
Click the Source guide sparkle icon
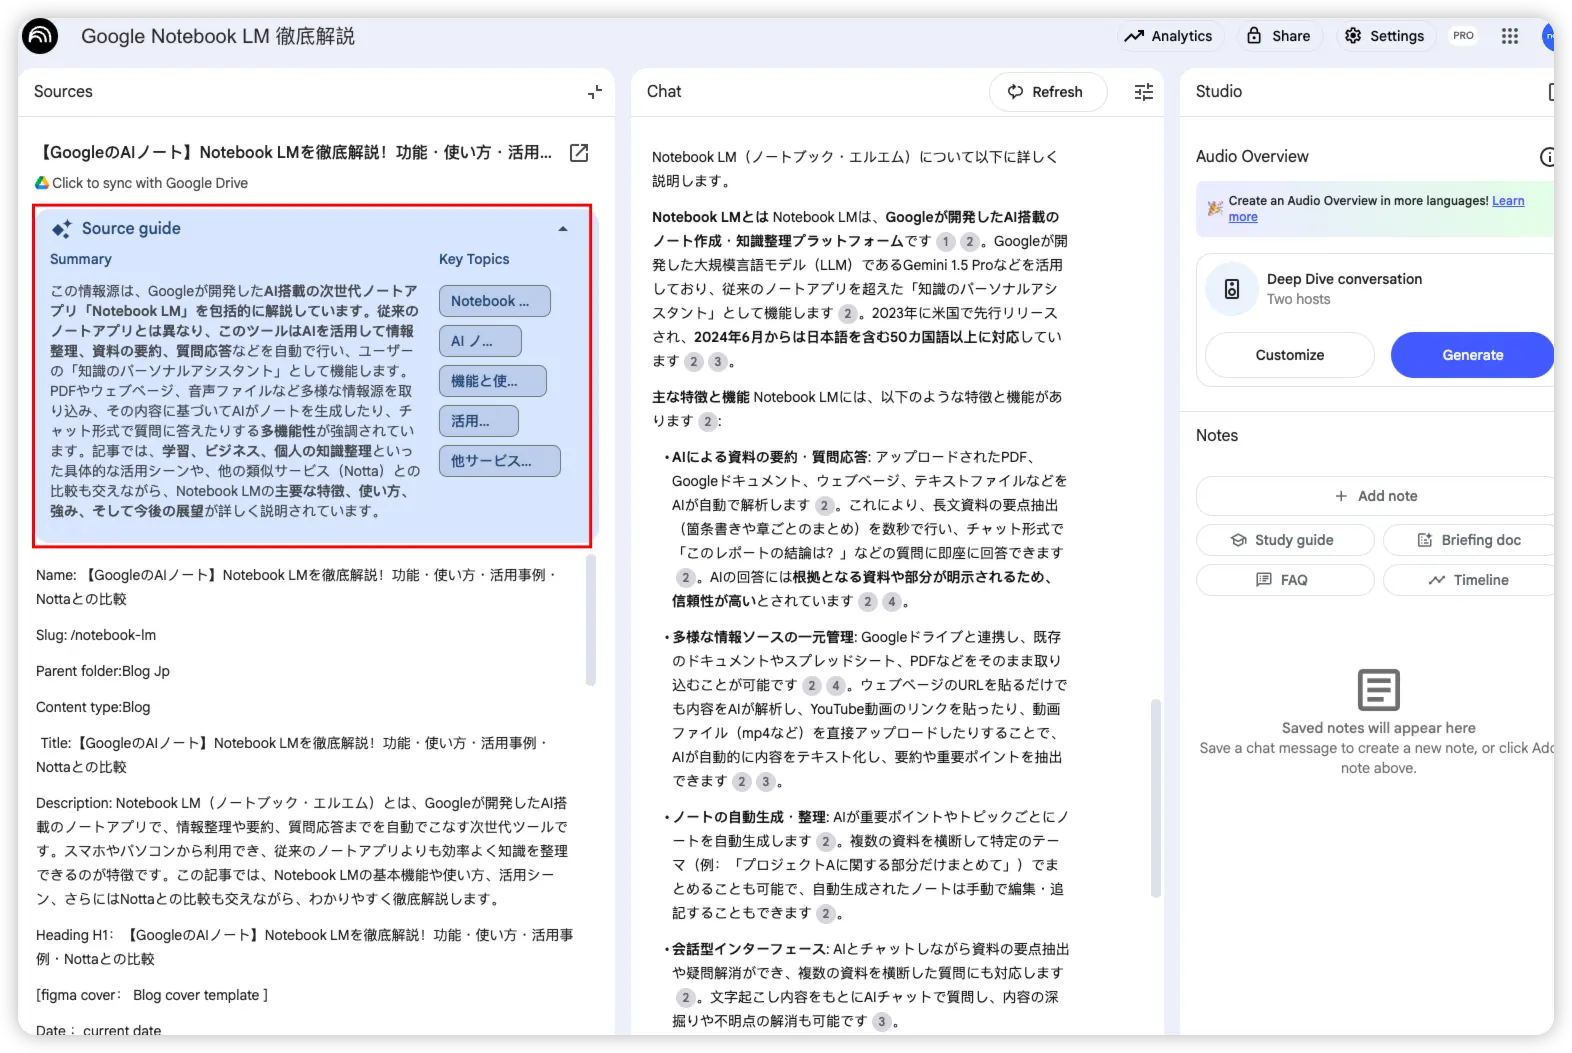[62, 229]
